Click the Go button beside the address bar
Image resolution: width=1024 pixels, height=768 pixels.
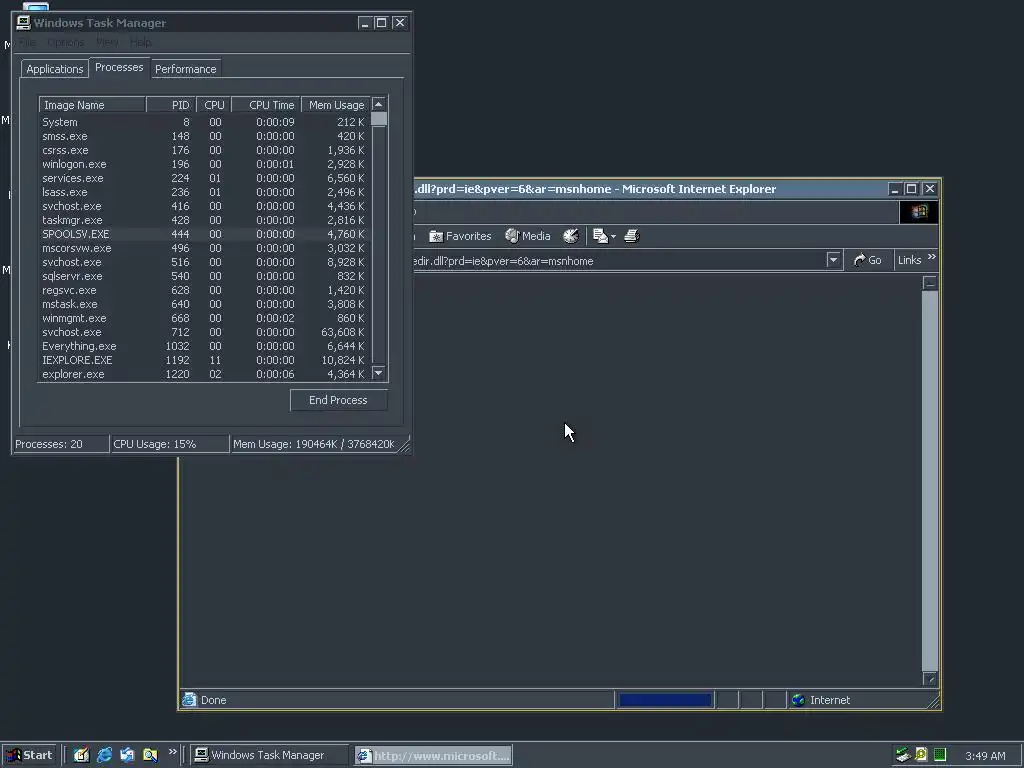pyautogui.click(x=867, y=260)
